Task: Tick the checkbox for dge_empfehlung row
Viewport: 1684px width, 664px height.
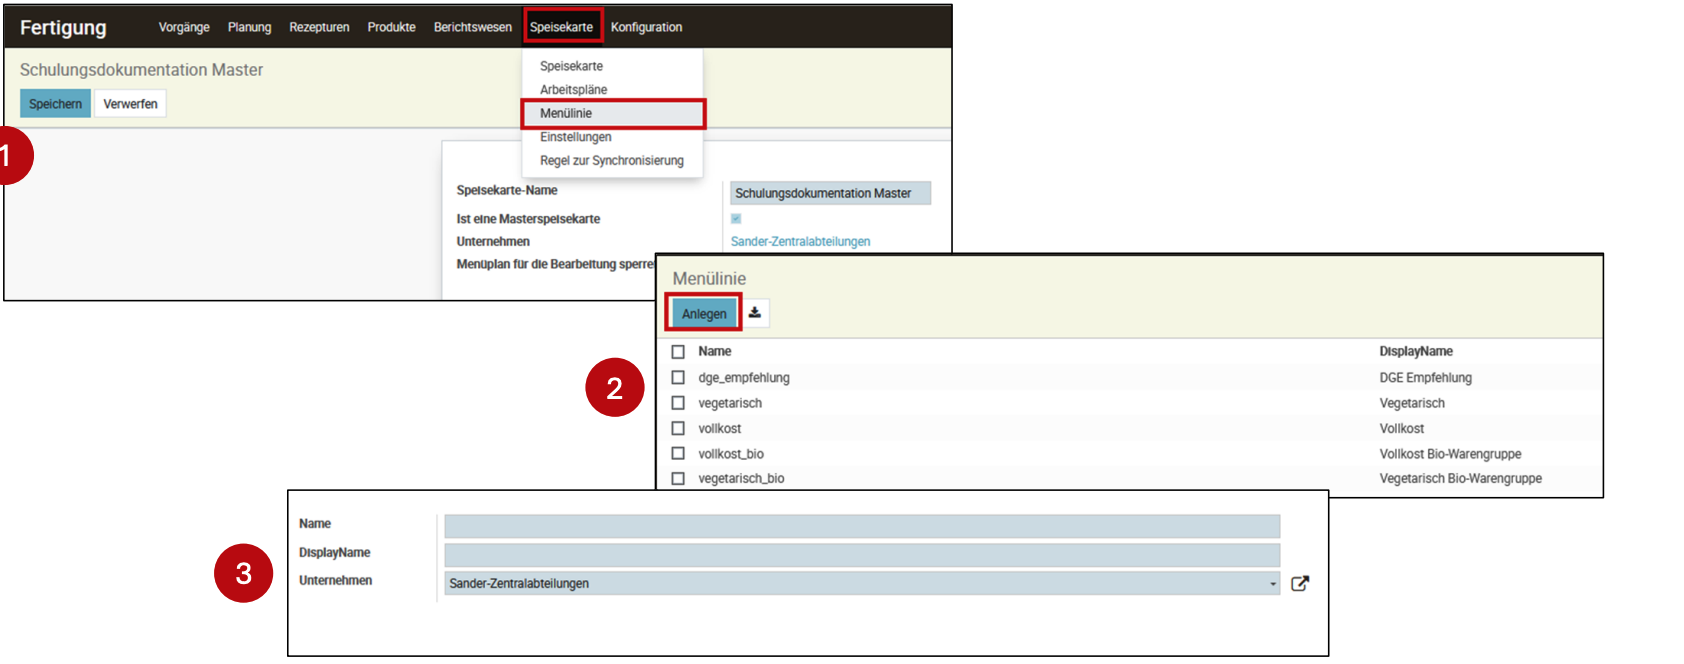Action: tap(678, 378)
